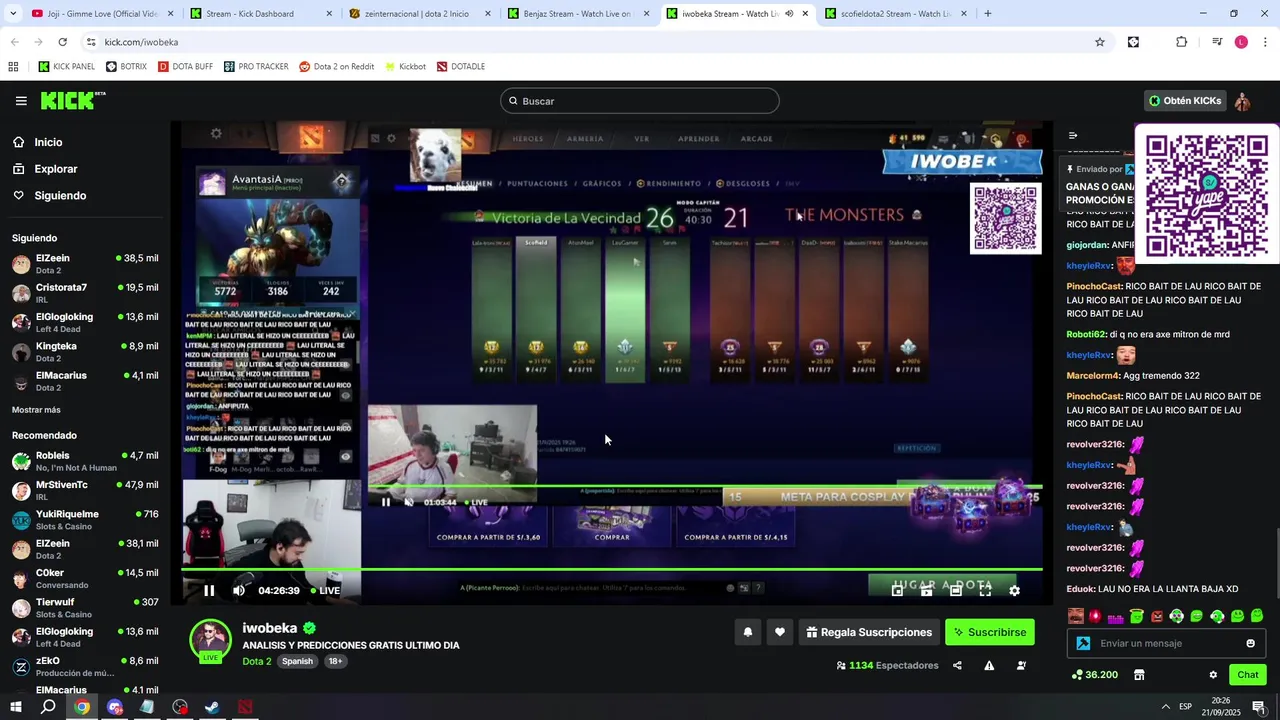Image resolution: width=1280 pixels, height=720 pixels.
Task: Open Kingteka channel in the sidebar
Action: point(85,352)
